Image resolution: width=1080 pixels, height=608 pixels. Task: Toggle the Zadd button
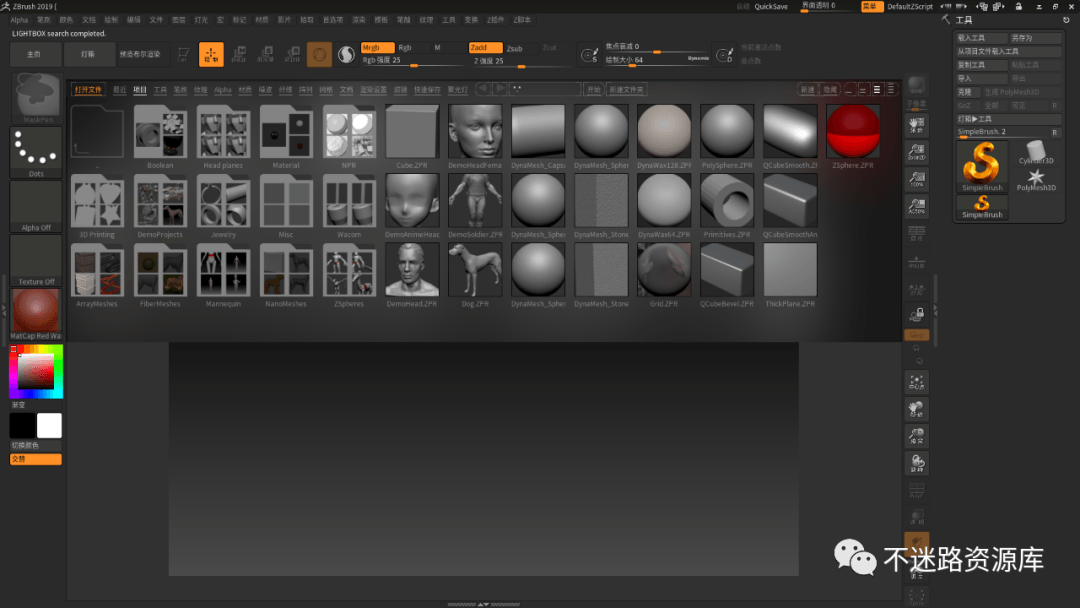tap(485, 48)
